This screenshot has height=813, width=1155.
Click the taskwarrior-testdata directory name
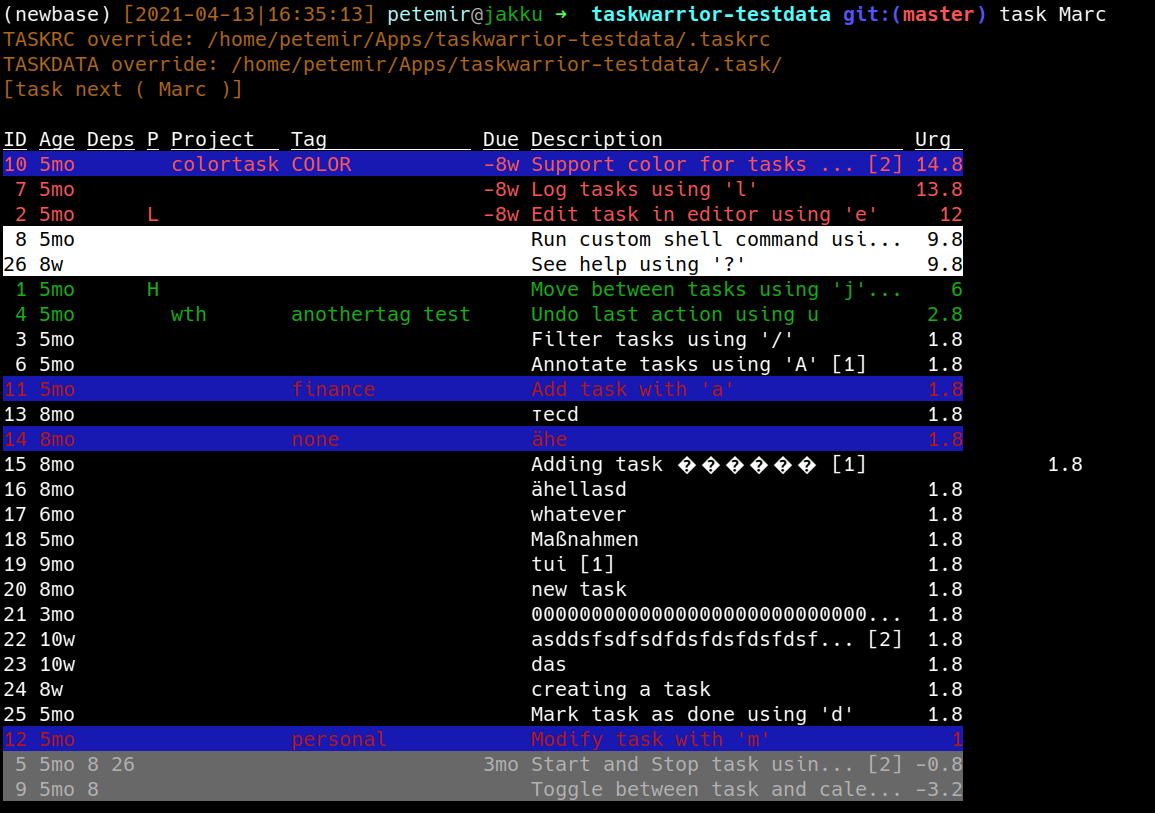click(711, 14)
